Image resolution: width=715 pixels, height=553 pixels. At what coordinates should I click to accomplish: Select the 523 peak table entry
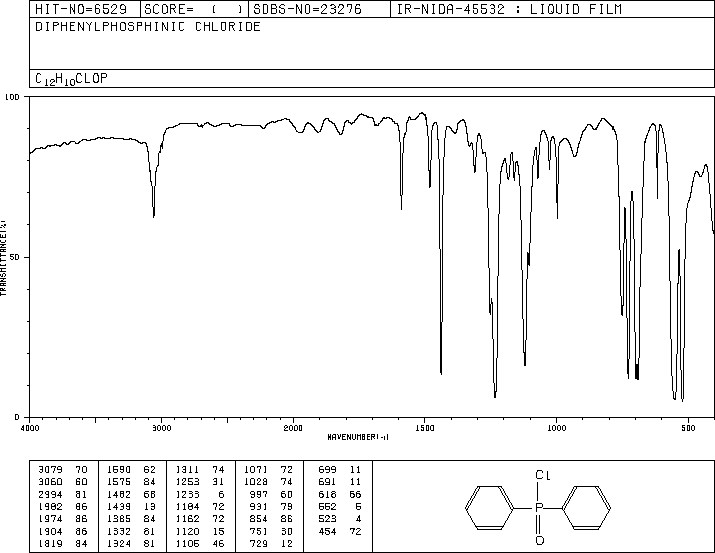tap(340, 519)
